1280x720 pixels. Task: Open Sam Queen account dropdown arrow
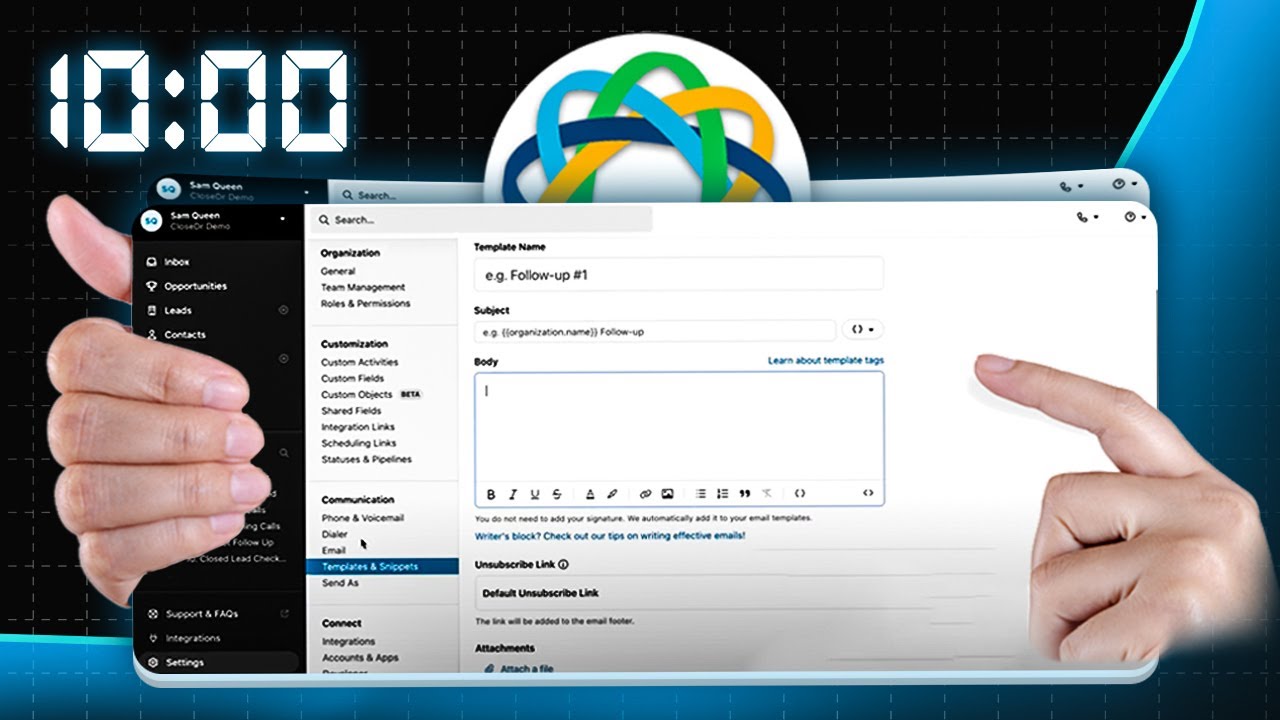click(283, 218)
